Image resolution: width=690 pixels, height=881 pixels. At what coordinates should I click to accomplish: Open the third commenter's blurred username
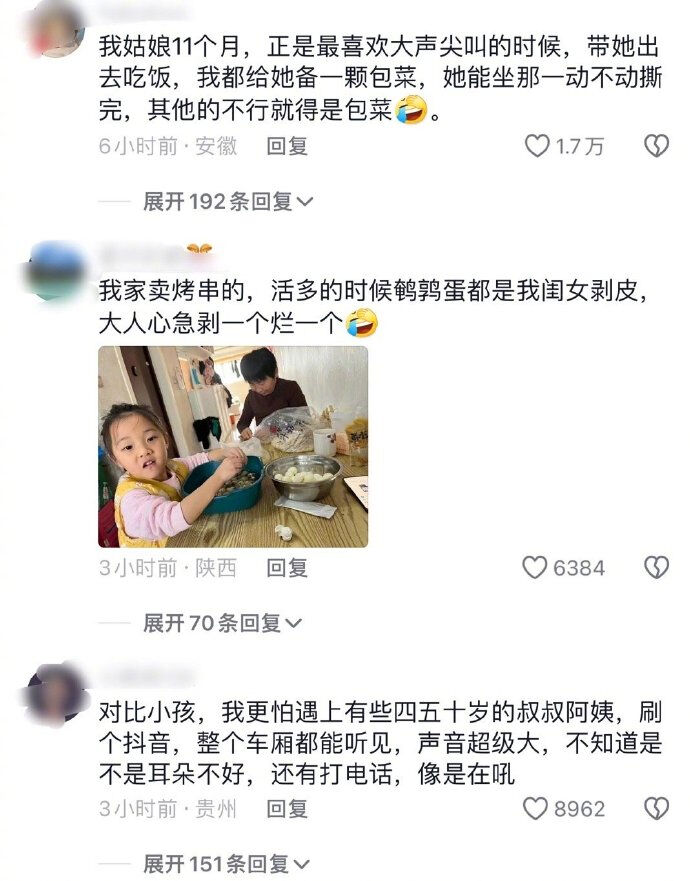tap(147, 675)
